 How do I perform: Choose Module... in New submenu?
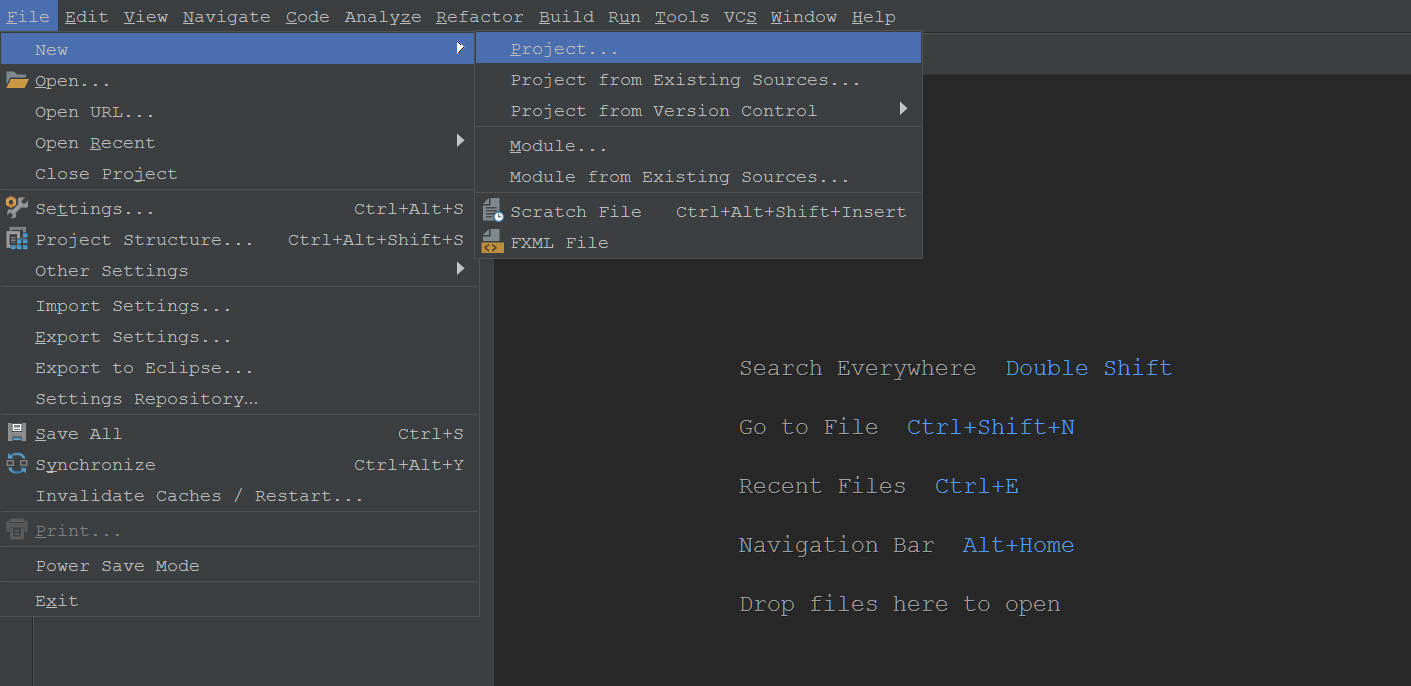tap(698, 146)
